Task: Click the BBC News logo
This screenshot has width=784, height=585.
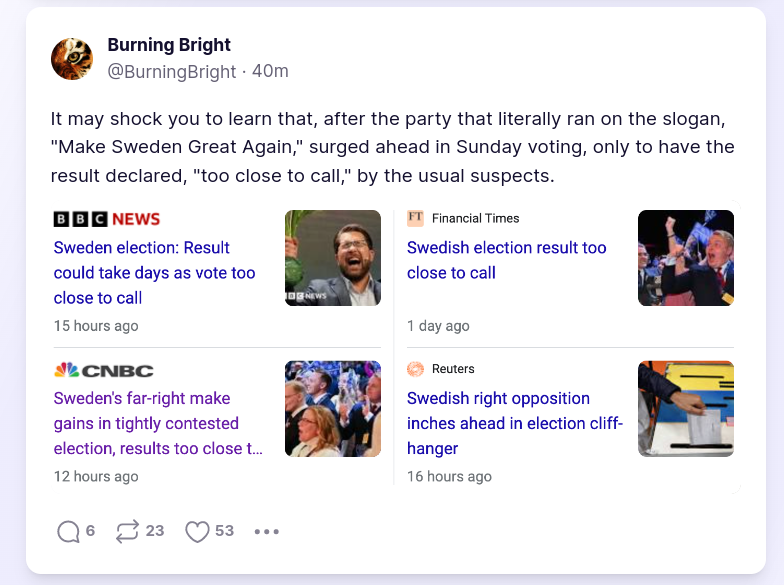Action: 107,219
